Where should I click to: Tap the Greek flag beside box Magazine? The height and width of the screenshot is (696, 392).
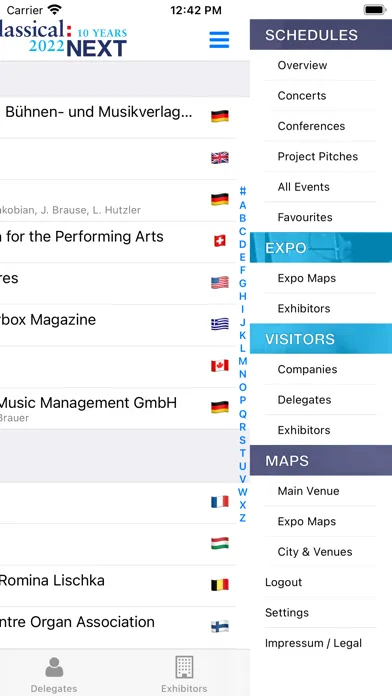click(x=220, y=324)
